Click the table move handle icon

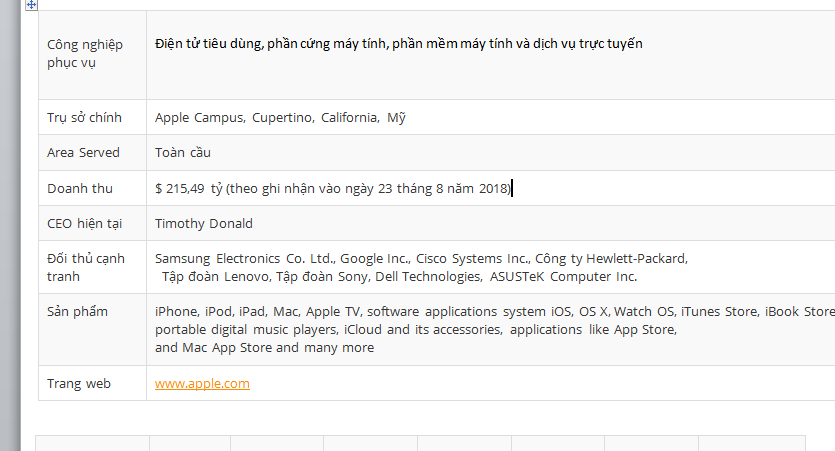32,6
